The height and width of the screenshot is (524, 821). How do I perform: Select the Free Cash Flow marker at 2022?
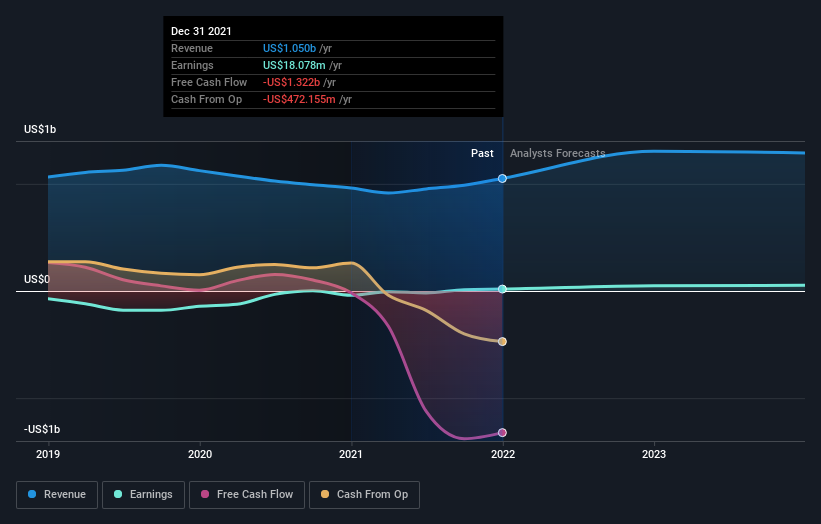(502, 432)
